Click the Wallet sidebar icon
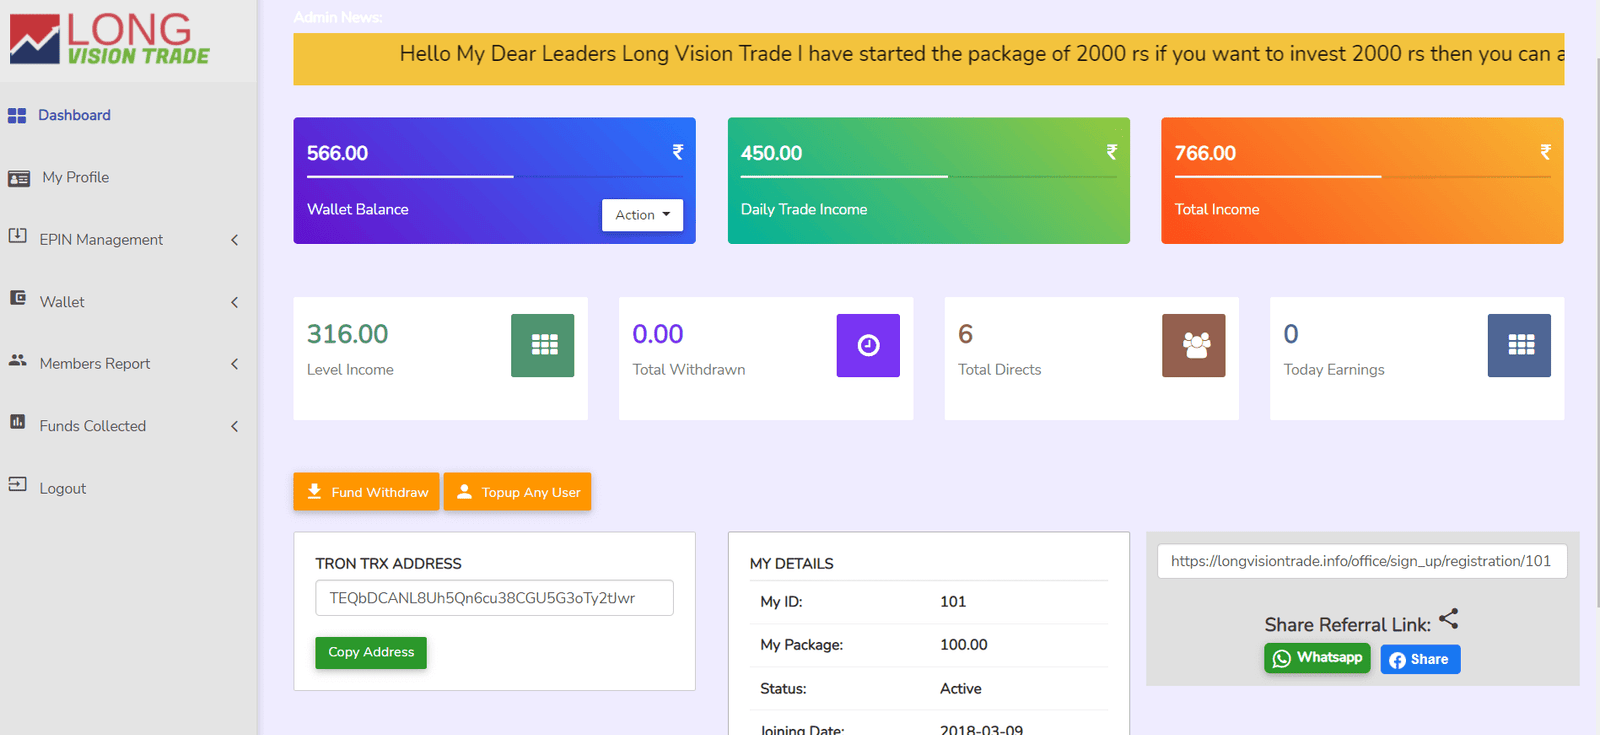The image size is (1600, 735). click(x=17, y=298)
